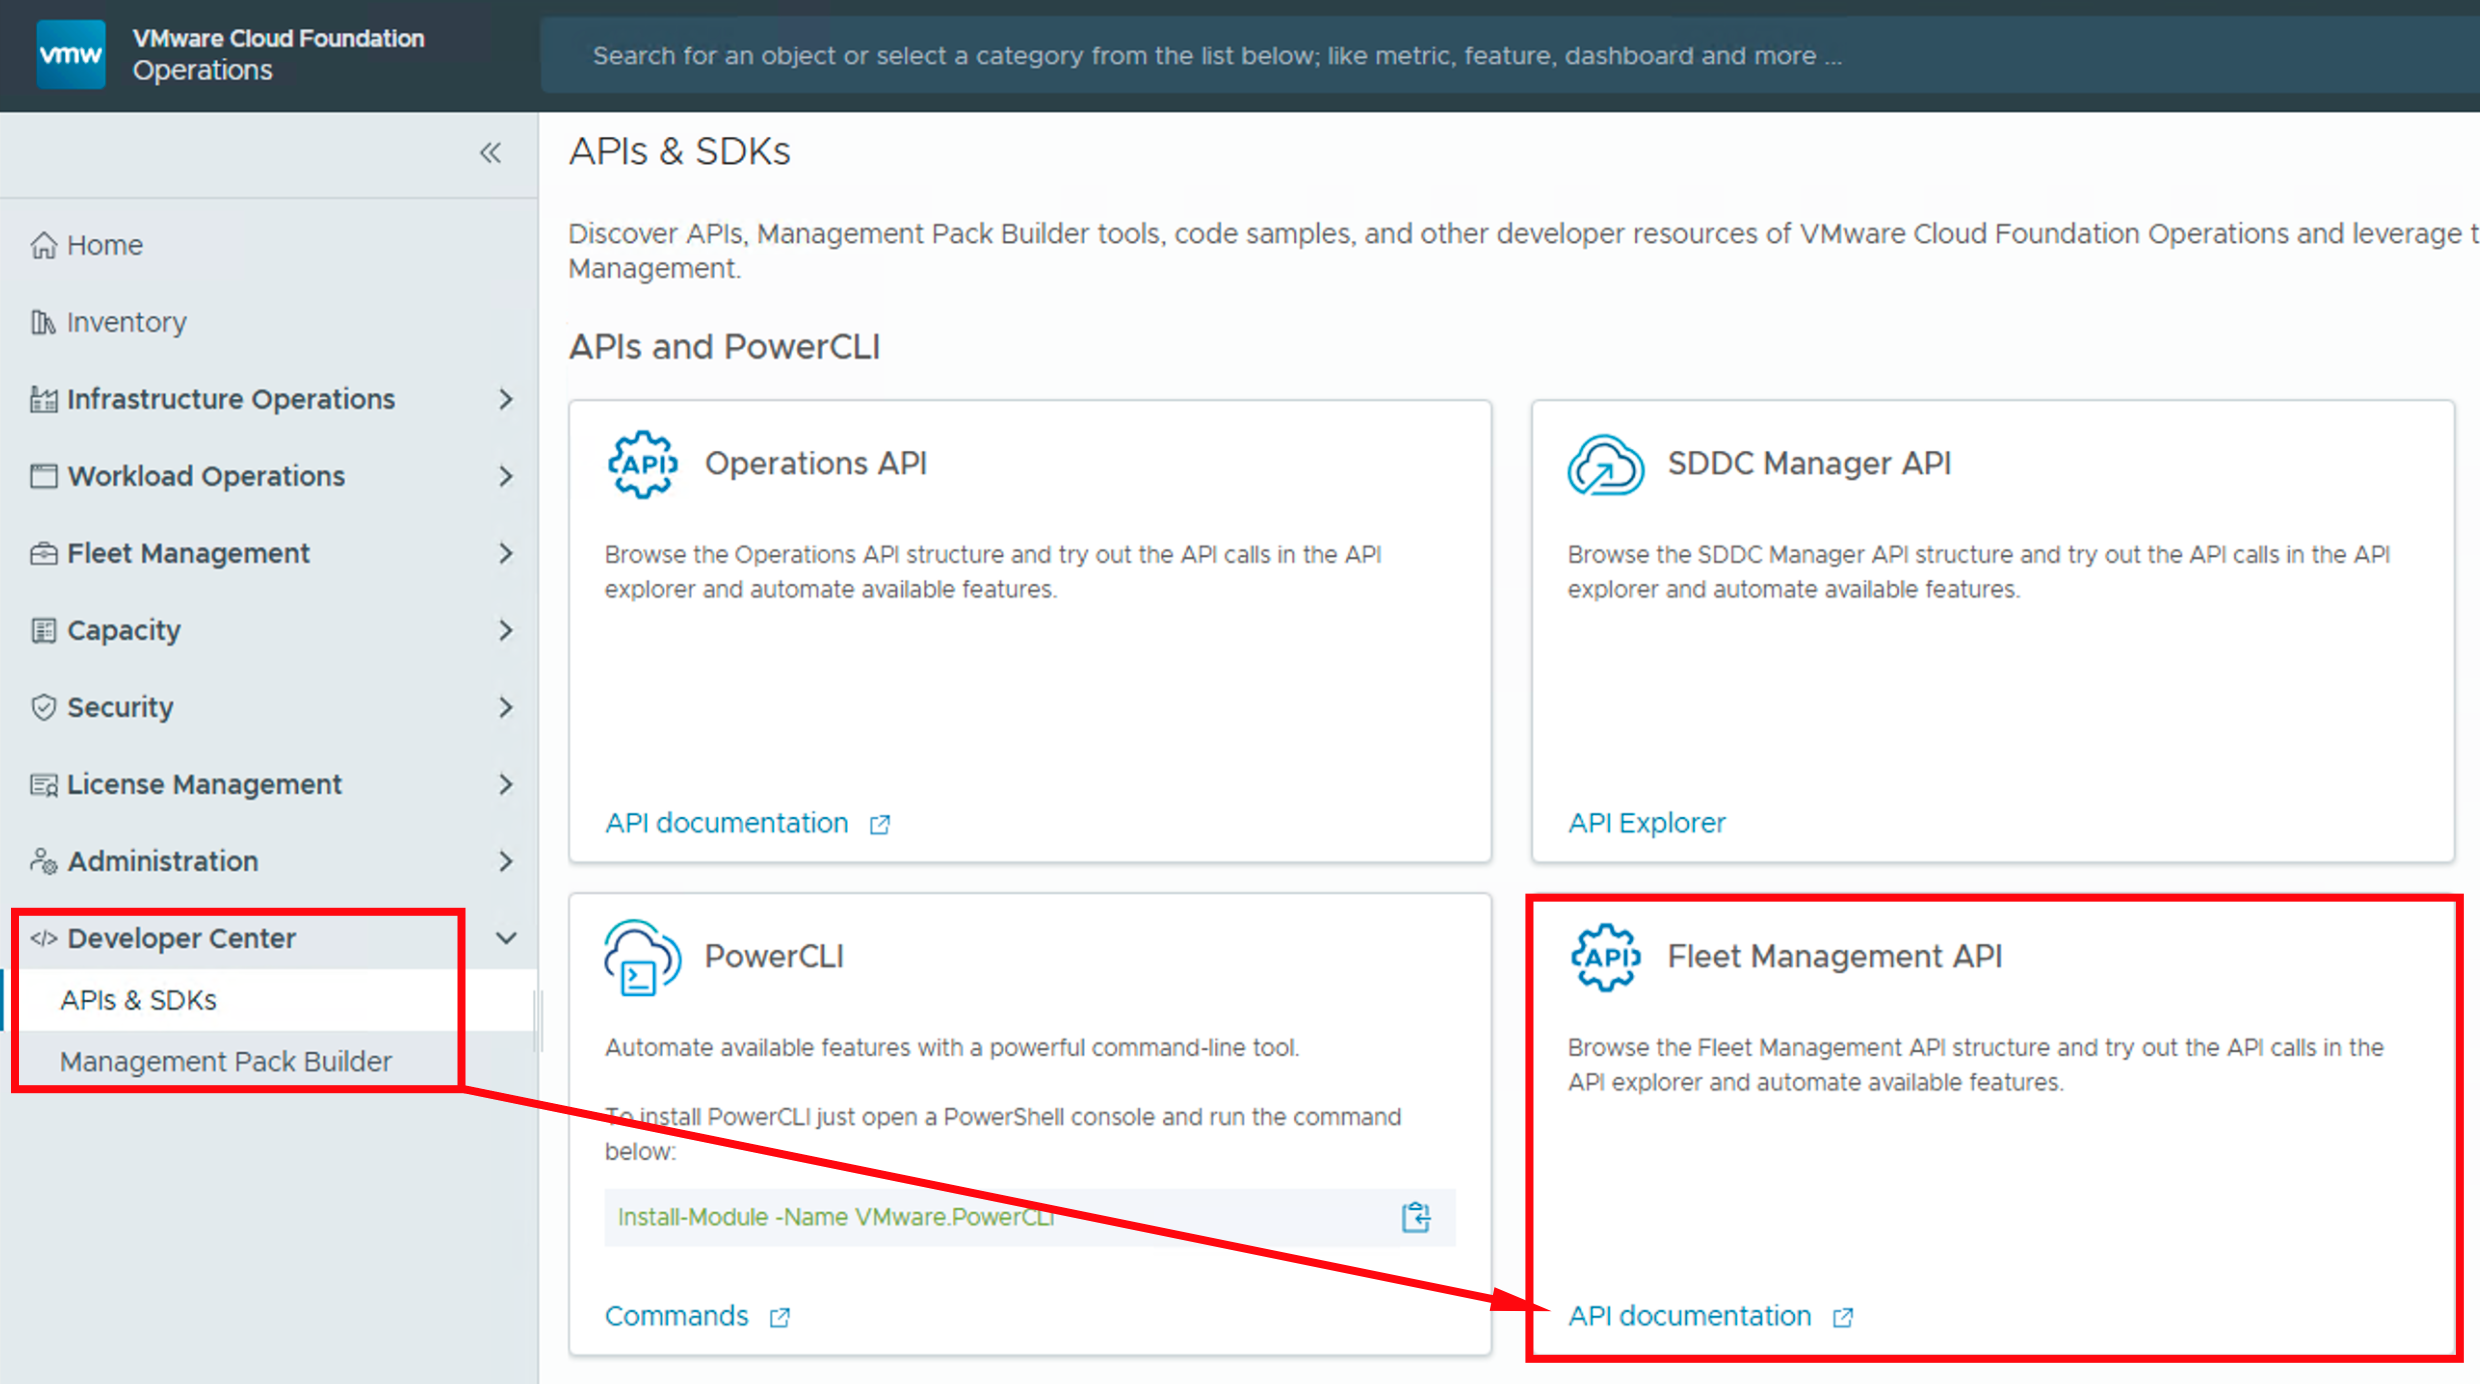Open Fleet Management API documentation link
This screenshot has width=2480, height=1384.
pyautogui.click(x=1689, y=1316)
